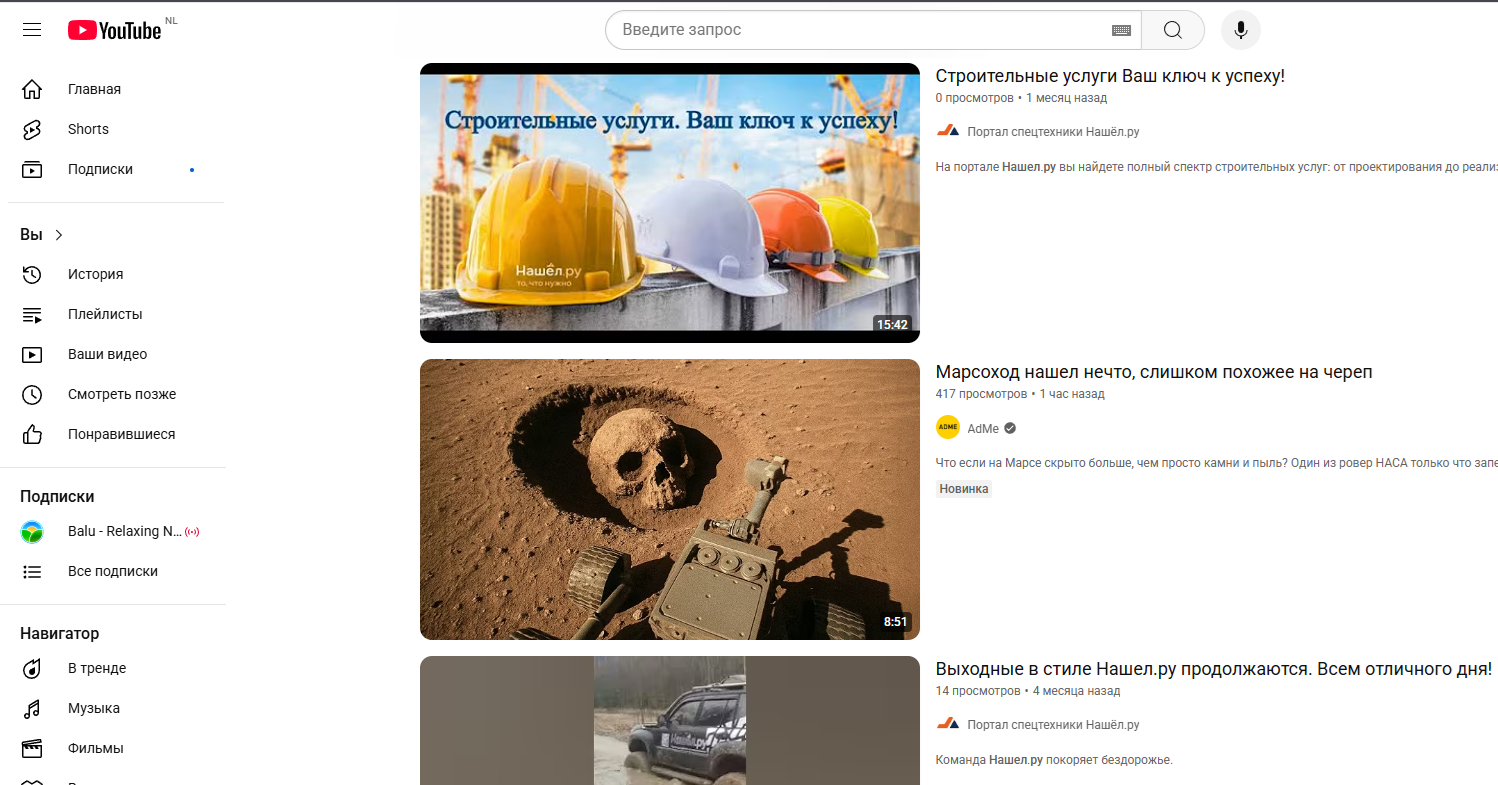1498x785 pixels.
Task: Play the construction helmets video thumbnail
Action: [x=670, y=203]
